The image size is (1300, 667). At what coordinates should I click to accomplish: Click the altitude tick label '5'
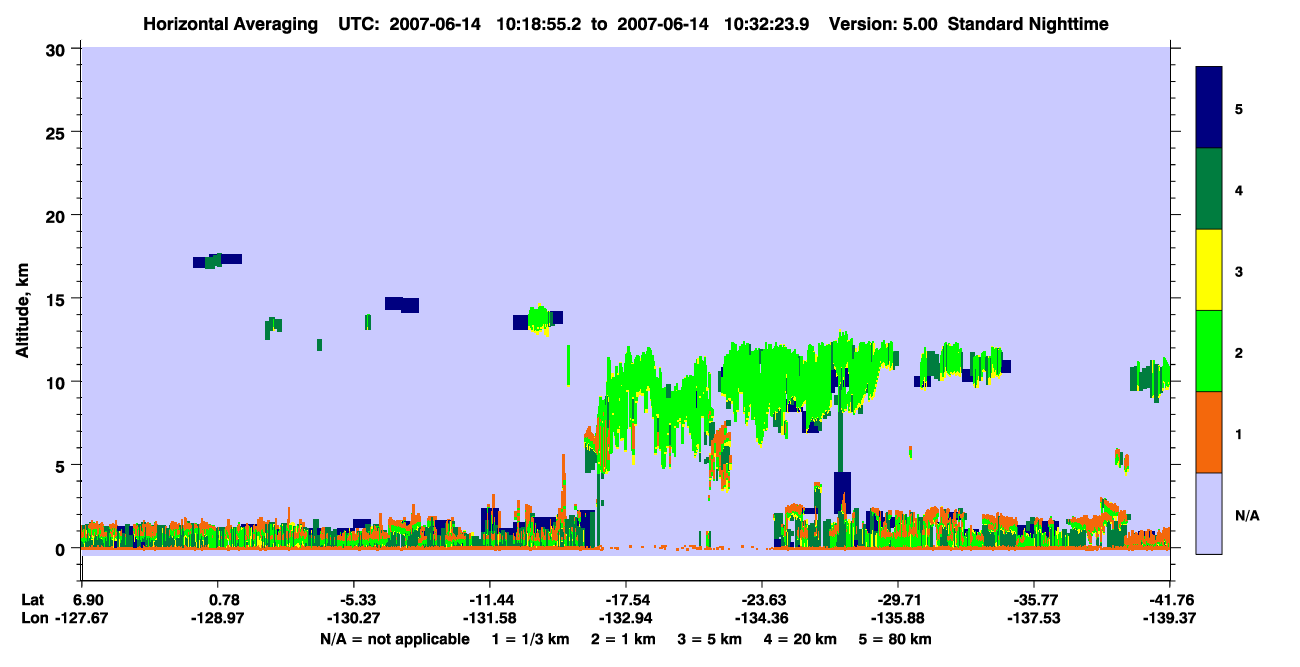click(62, 465)
